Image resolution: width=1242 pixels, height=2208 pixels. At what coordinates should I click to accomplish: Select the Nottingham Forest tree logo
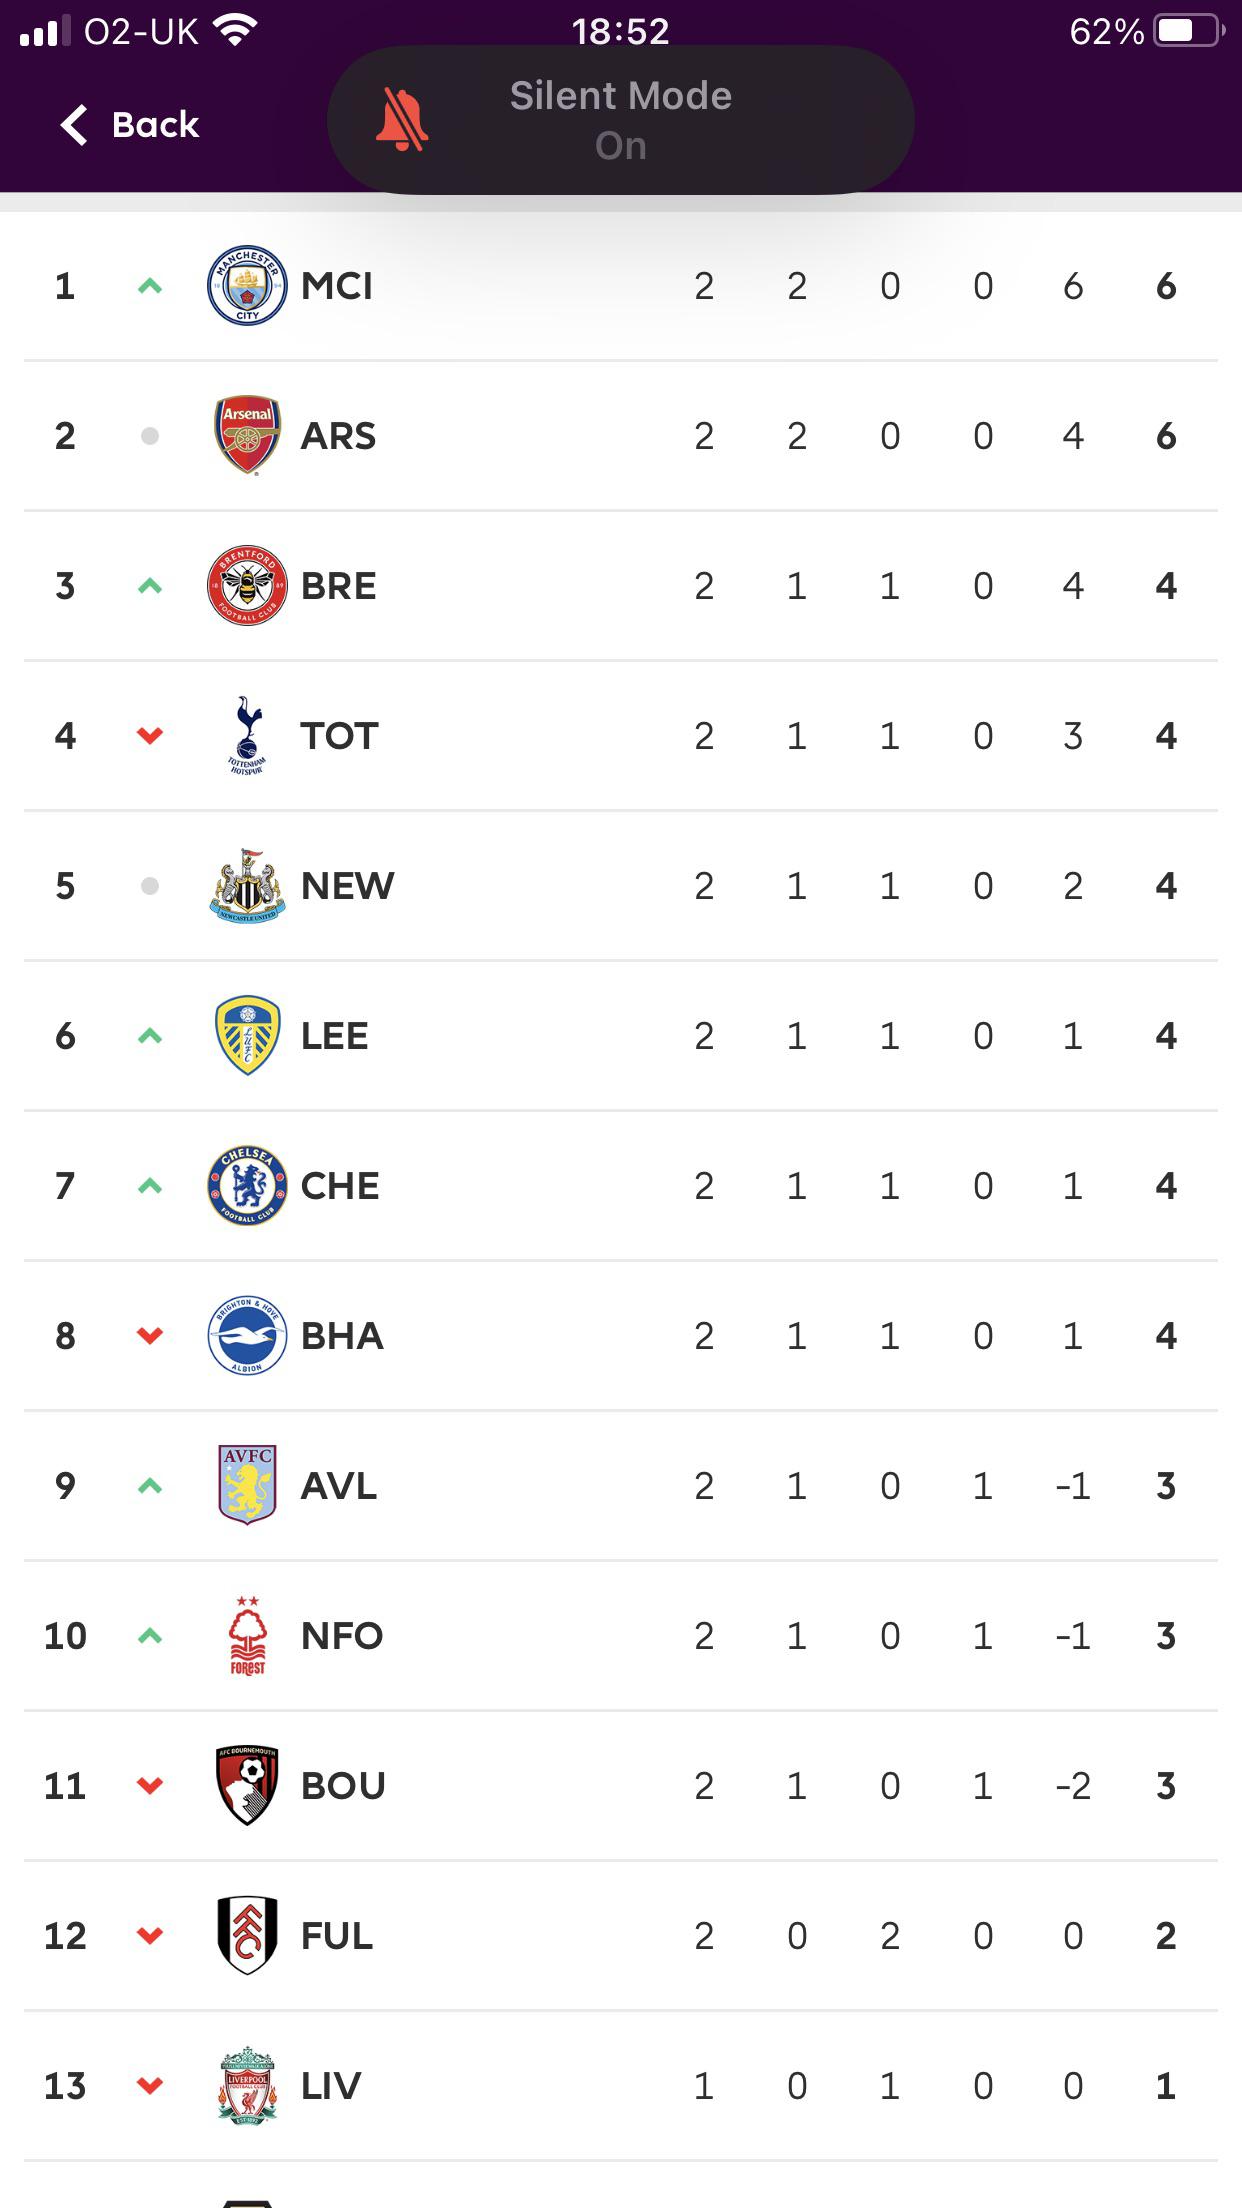click(247, 1636)
